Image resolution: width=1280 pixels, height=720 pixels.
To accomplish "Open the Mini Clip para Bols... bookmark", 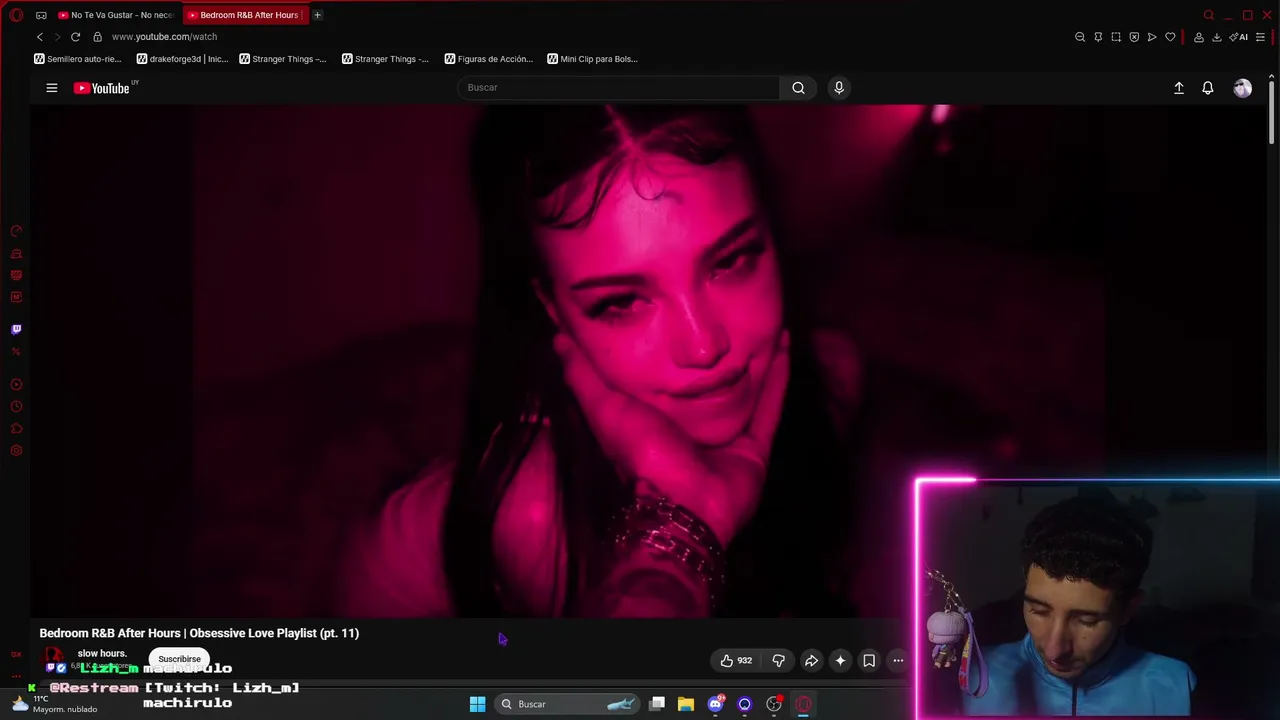I will [x=593, y=59].
